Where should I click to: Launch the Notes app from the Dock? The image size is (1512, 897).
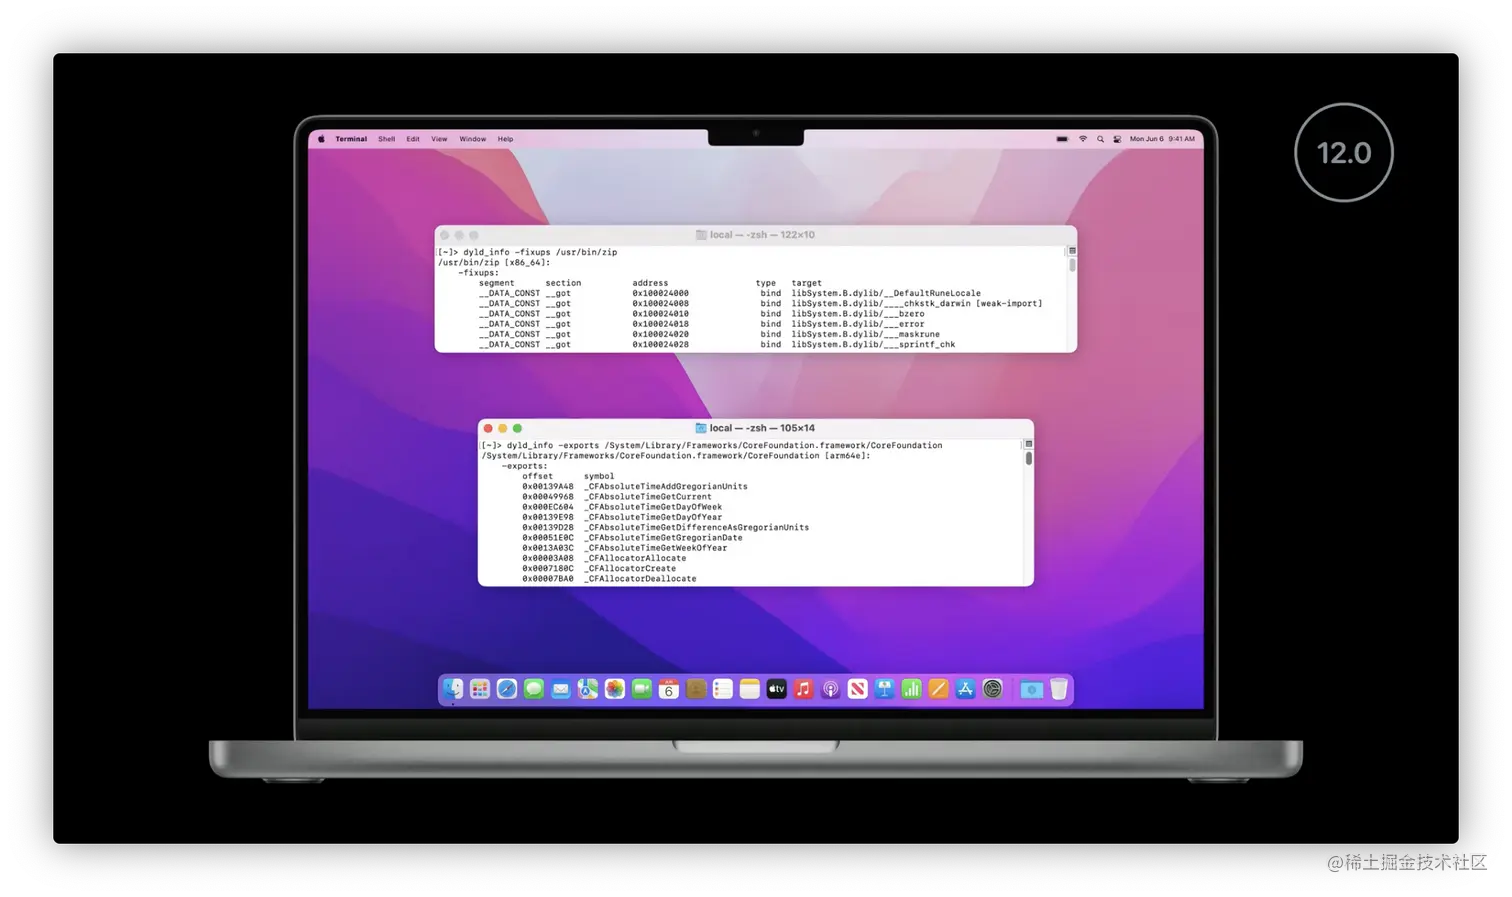tap(750, 689)
